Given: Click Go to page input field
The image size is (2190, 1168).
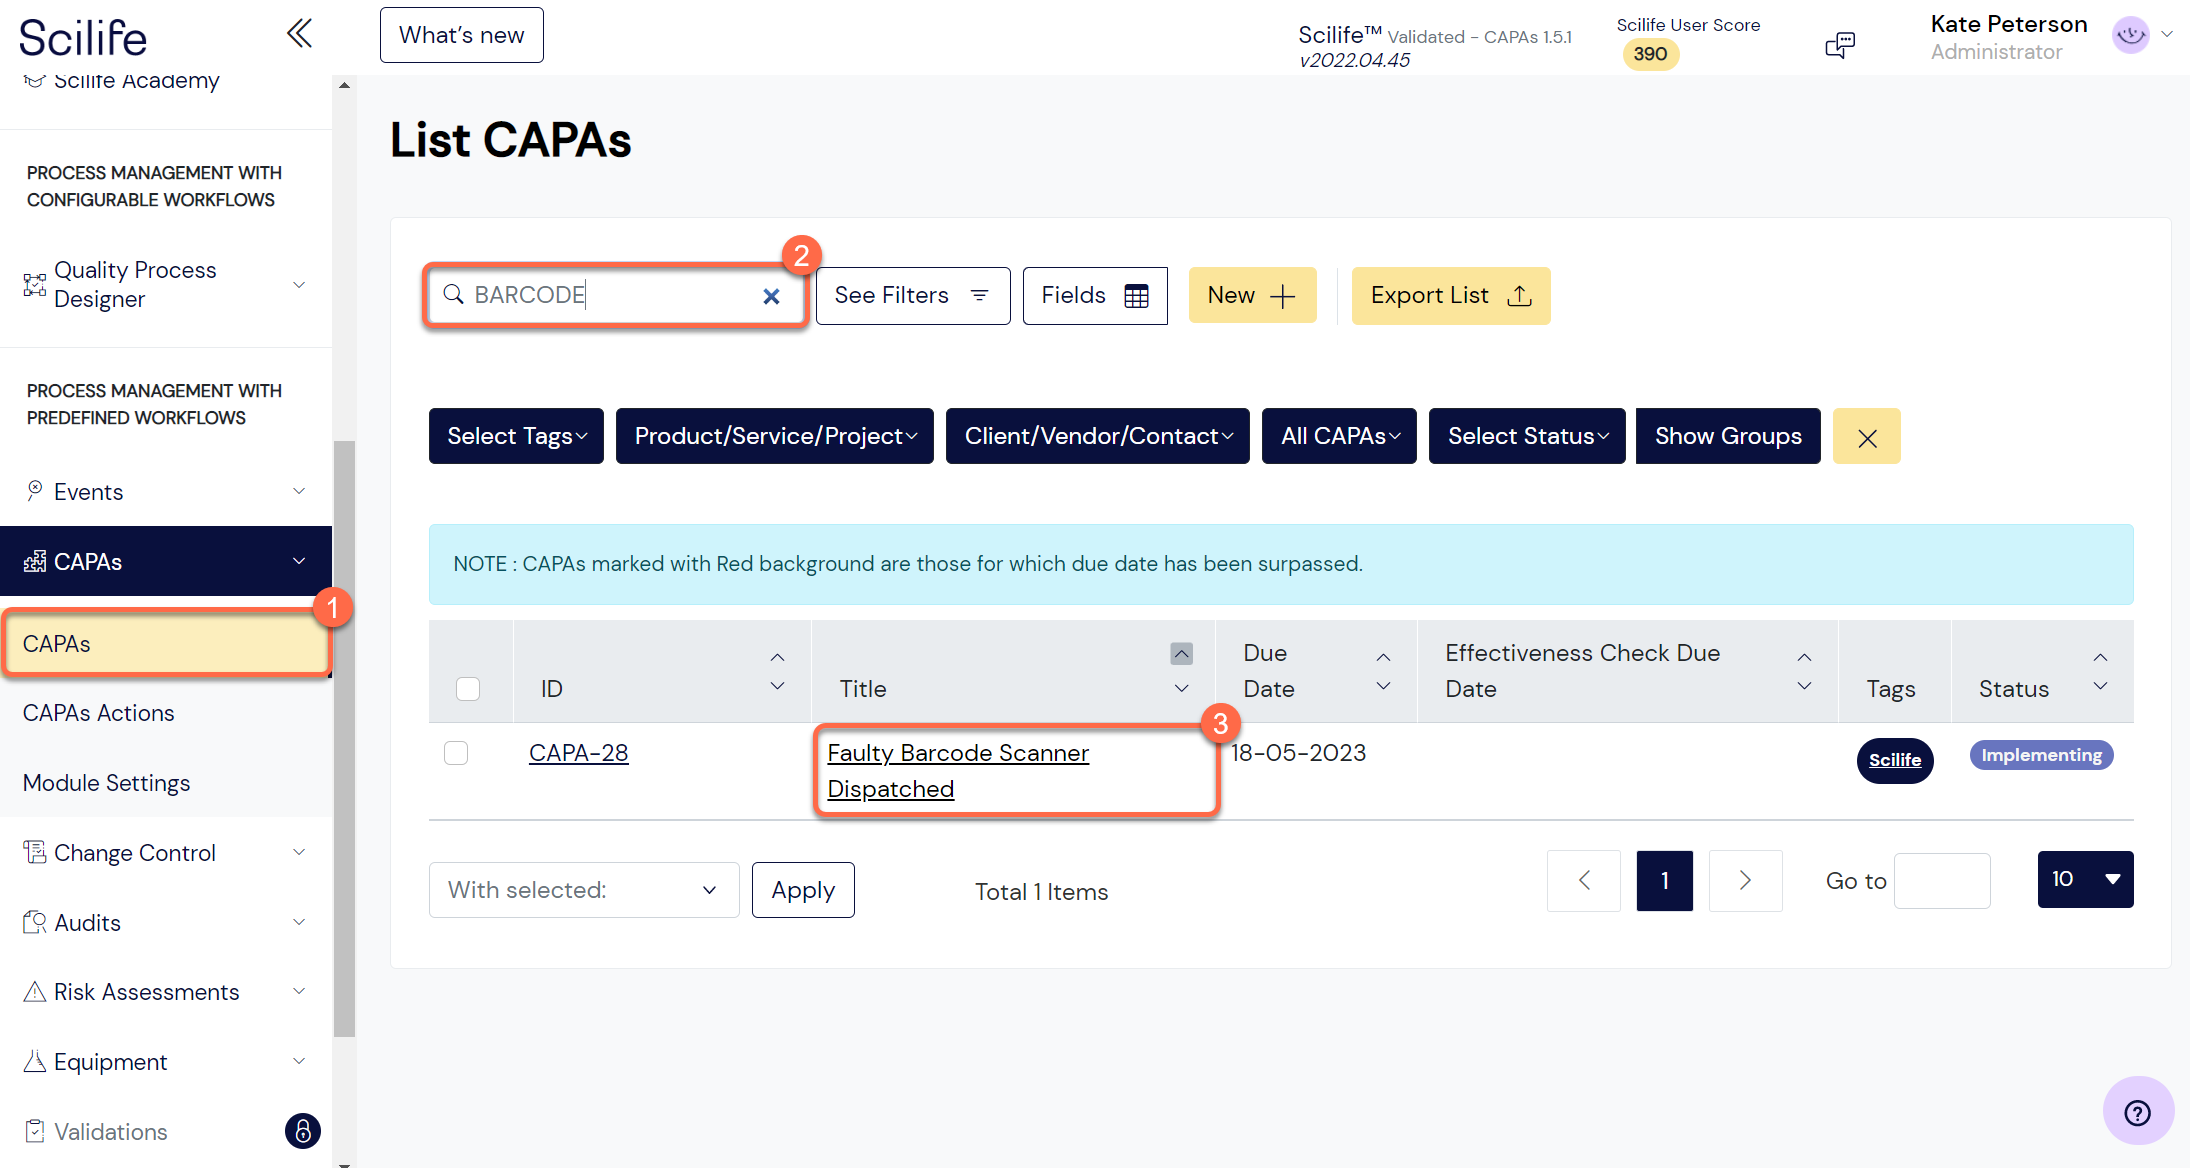Looking at the screenshot, I should click(1941, 880).
